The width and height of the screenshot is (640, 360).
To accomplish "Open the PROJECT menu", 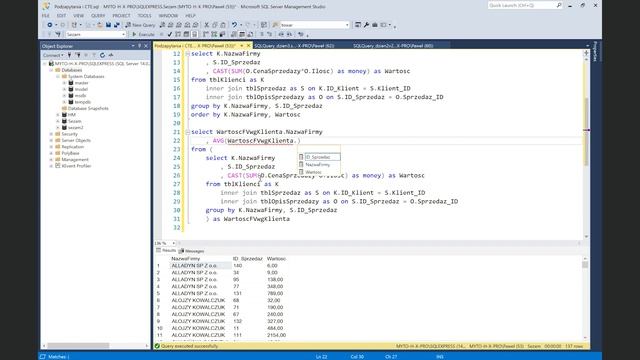I will pyautogui.click(x=121, y=16).
